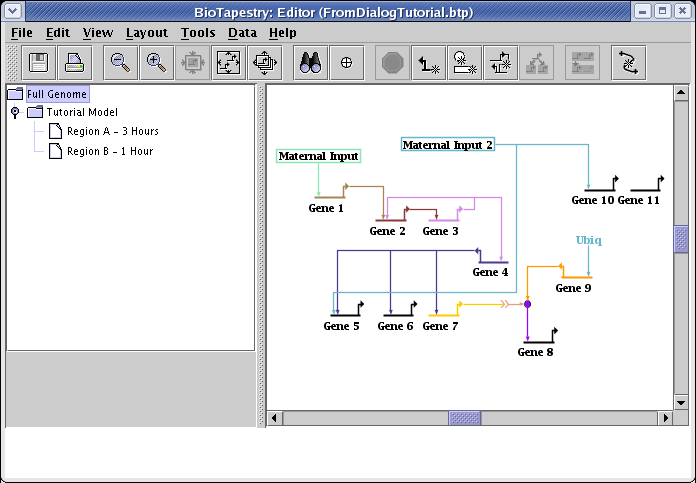Click the Maternal Input 2 box

coord(448,145)
